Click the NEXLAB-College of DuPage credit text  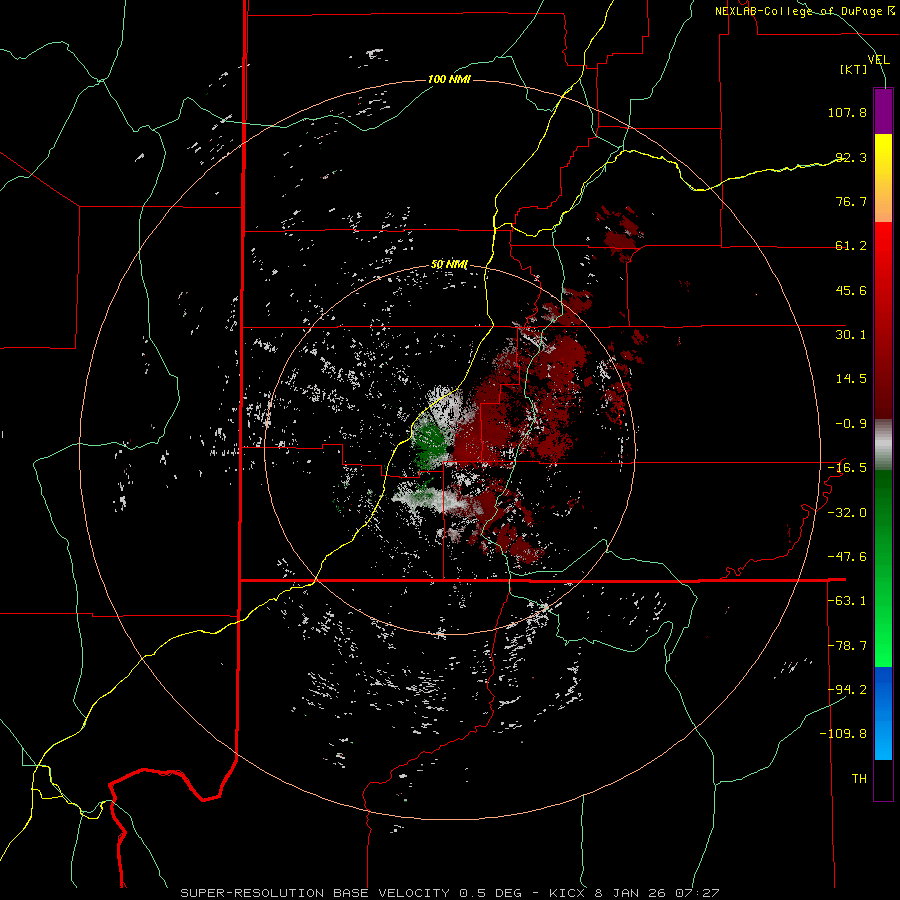coord(804,11)
